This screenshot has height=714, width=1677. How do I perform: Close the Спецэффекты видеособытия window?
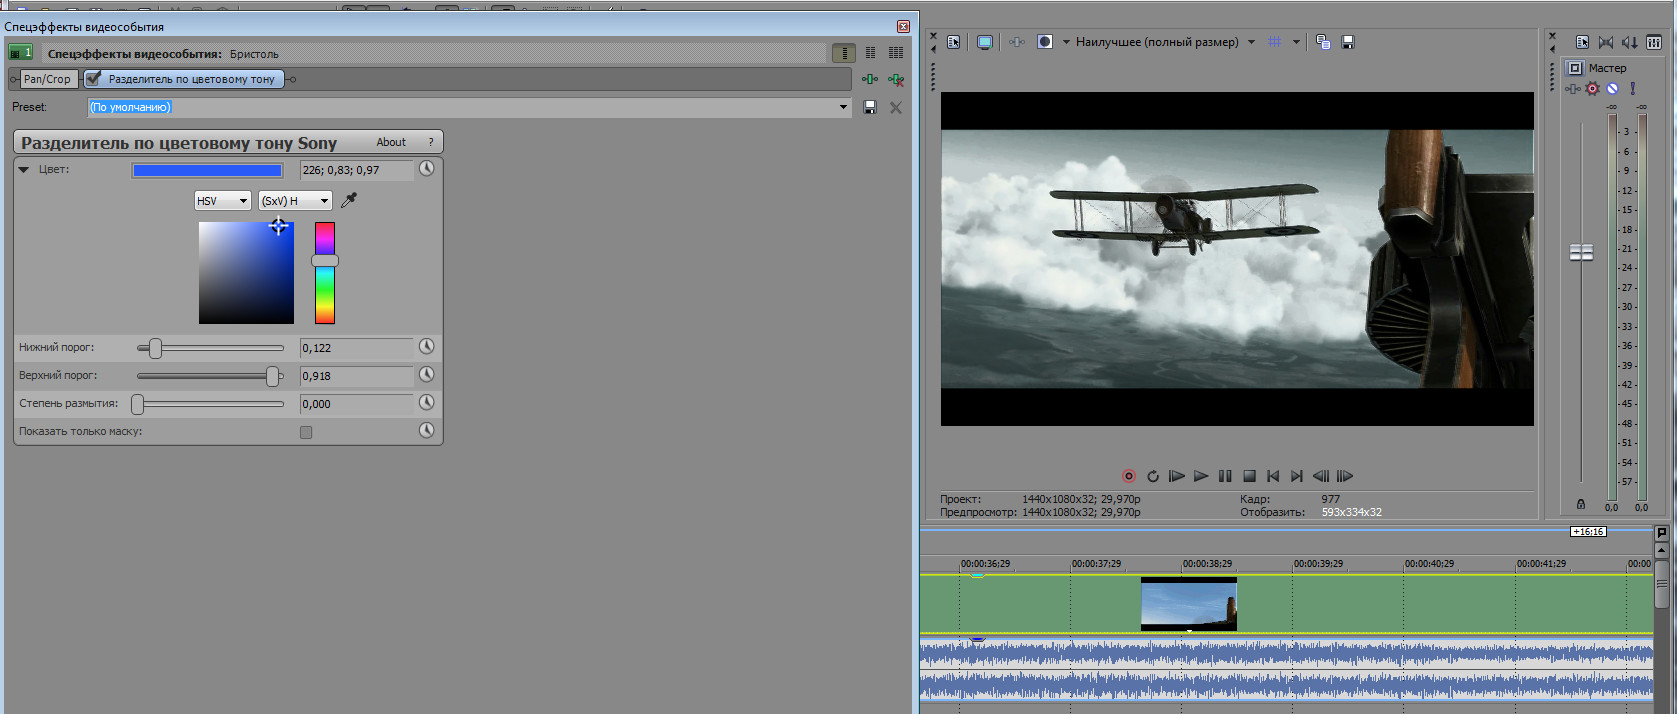coord(903,26)
